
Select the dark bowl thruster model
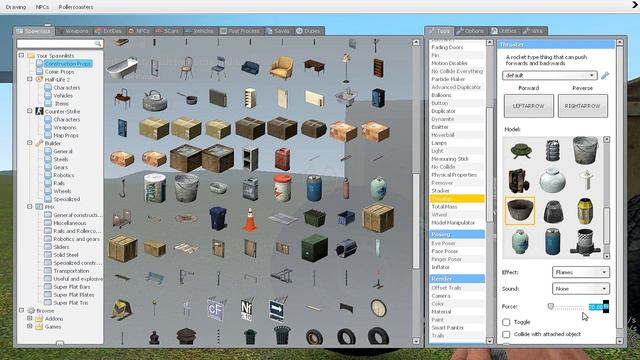[x=520, y=211]
